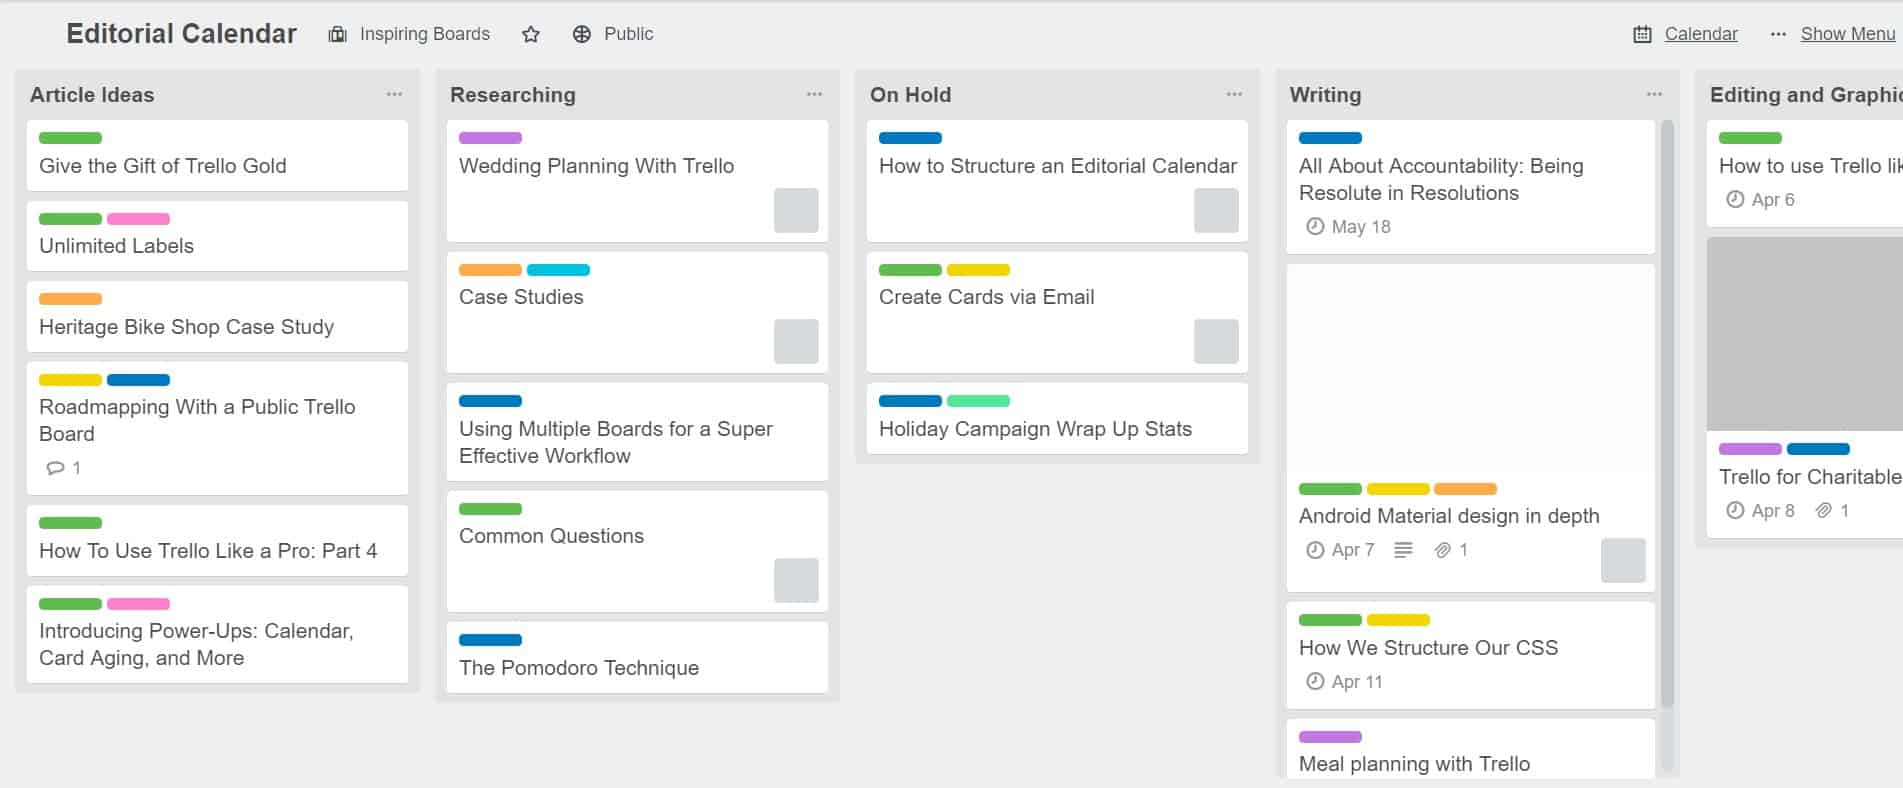The height and width of the screenshot is (788, 1903).
Task: Open the Writing list actions menu
Action: click(x=1654, y=94)
